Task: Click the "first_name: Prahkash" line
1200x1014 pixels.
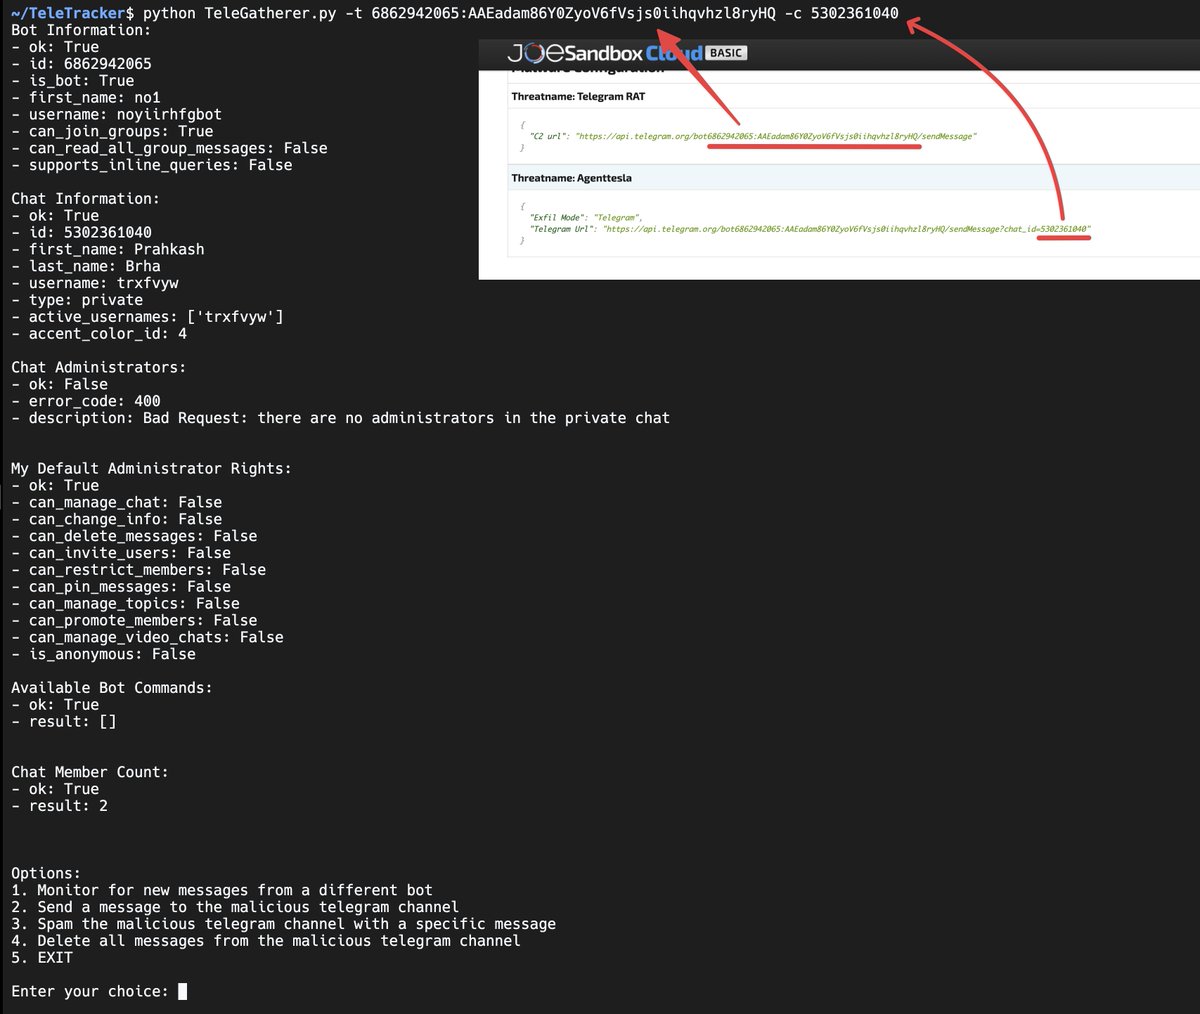Action: pyautogui.click(x=108, y=250)
